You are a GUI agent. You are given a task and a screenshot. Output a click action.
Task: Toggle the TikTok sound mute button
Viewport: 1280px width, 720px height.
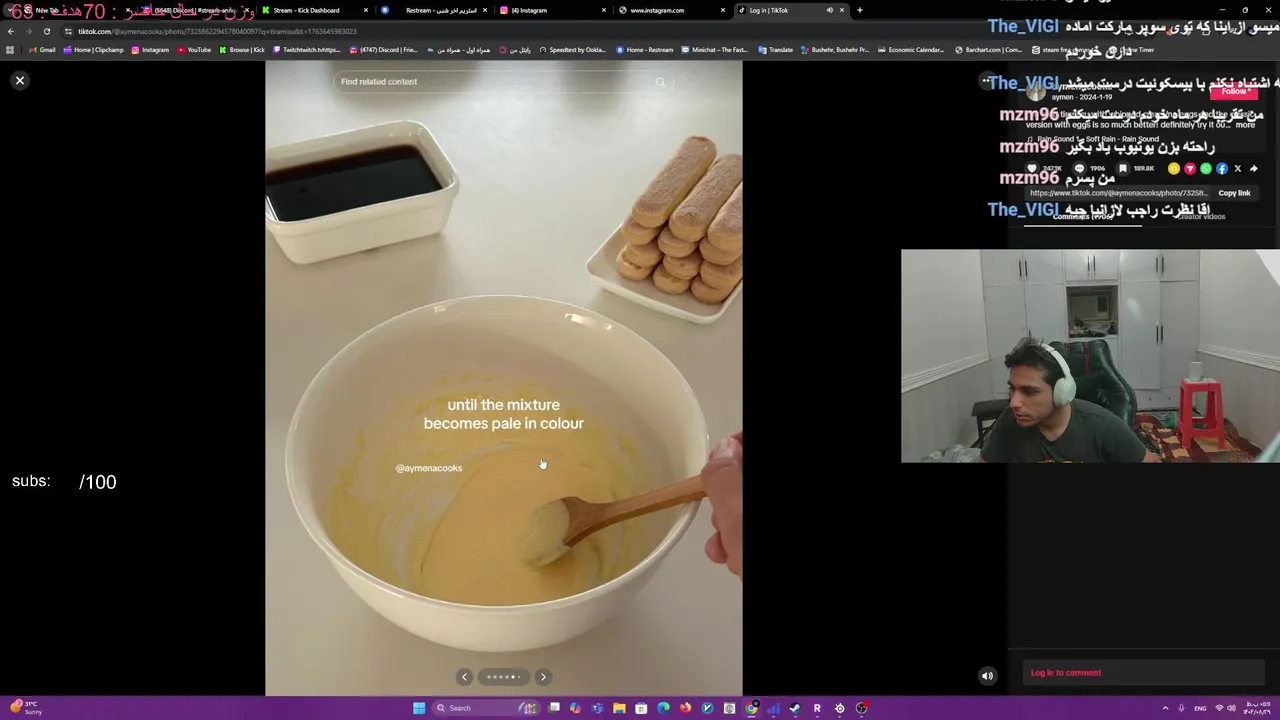[987, 676]
